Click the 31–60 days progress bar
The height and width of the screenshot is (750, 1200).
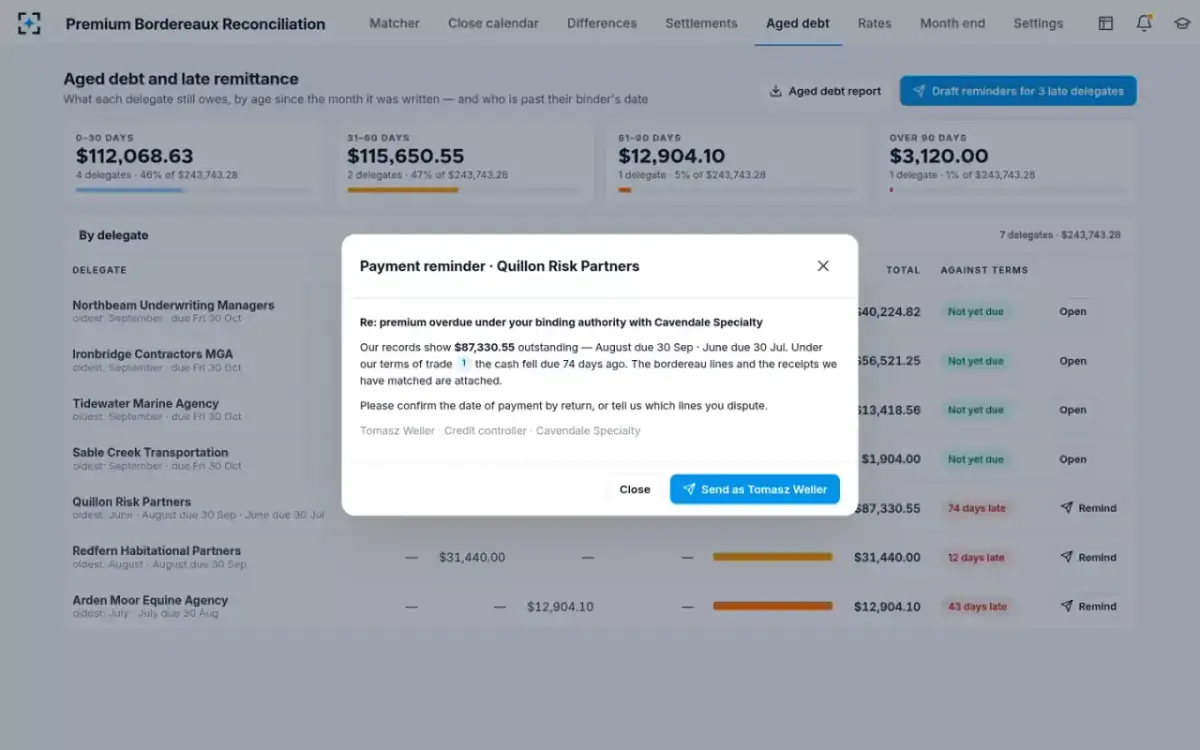point(465,190)
